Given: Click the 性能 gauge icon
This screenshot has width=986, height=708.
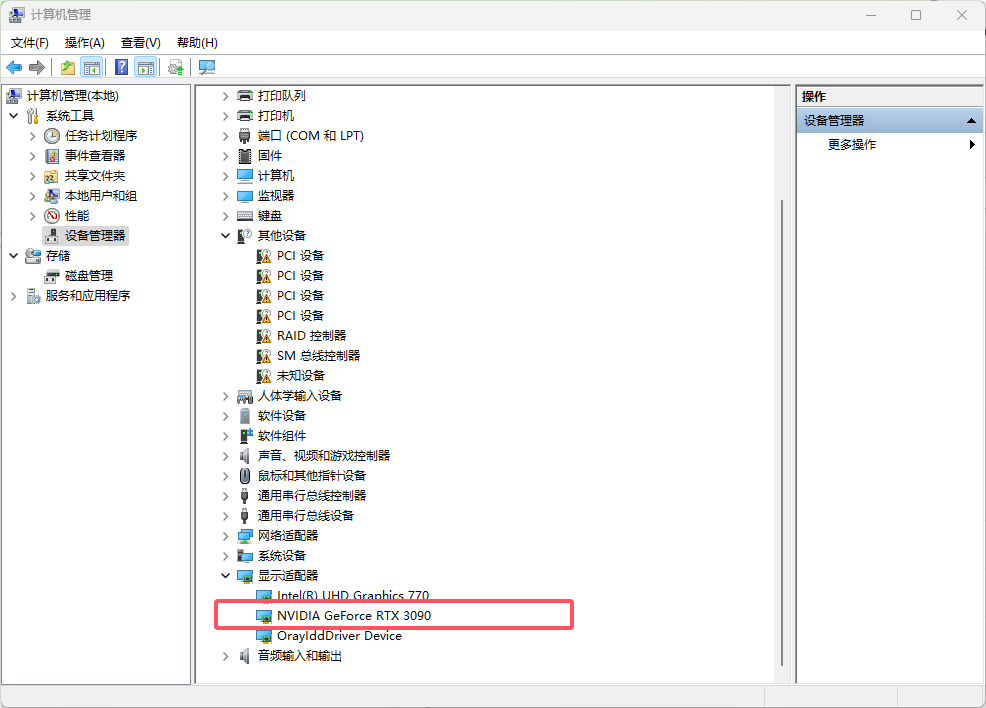Looking at the screenshot, I should pyautogui.click(x=52, y=216).
